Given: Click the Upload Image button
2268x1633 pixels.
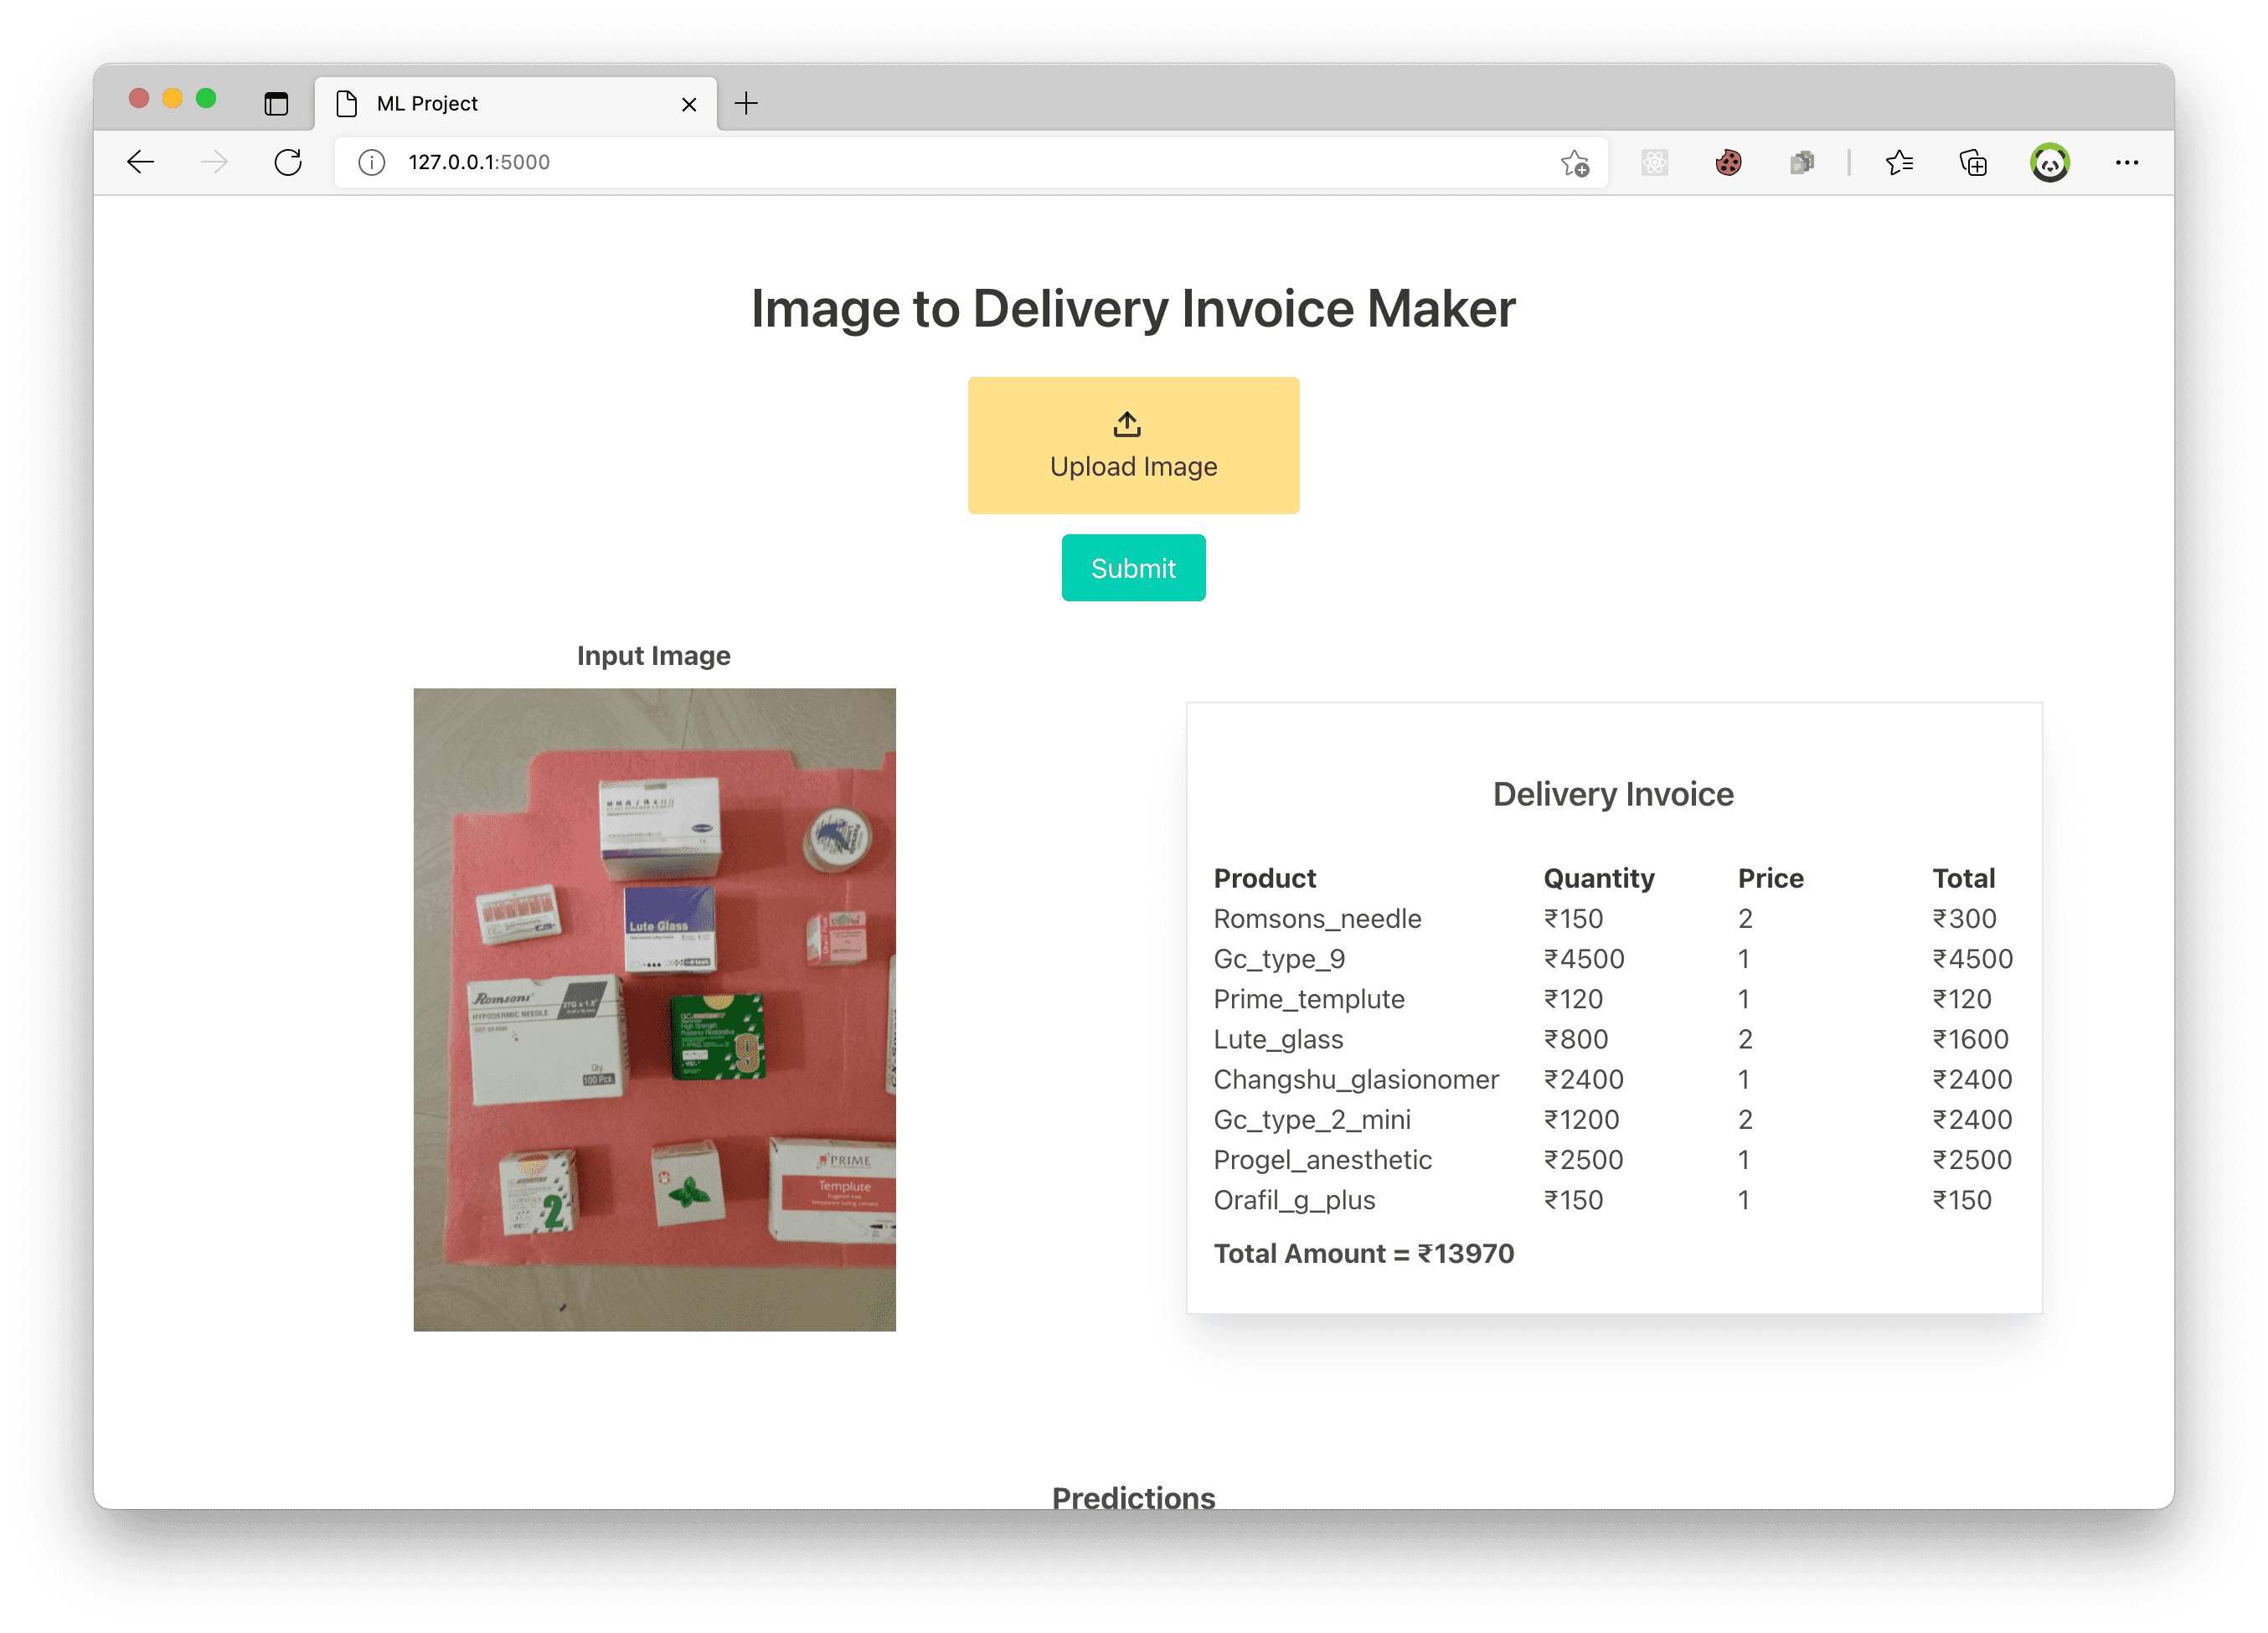Looking at the screenshot, I should pyautogui.click(x=1133, y=445).
